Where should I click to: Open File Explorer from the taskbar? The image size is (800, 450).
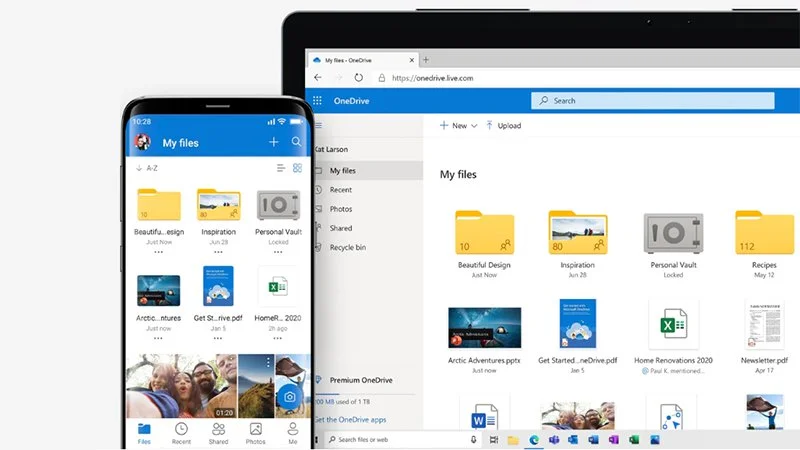pyautogui.click(x=513, y=439)
